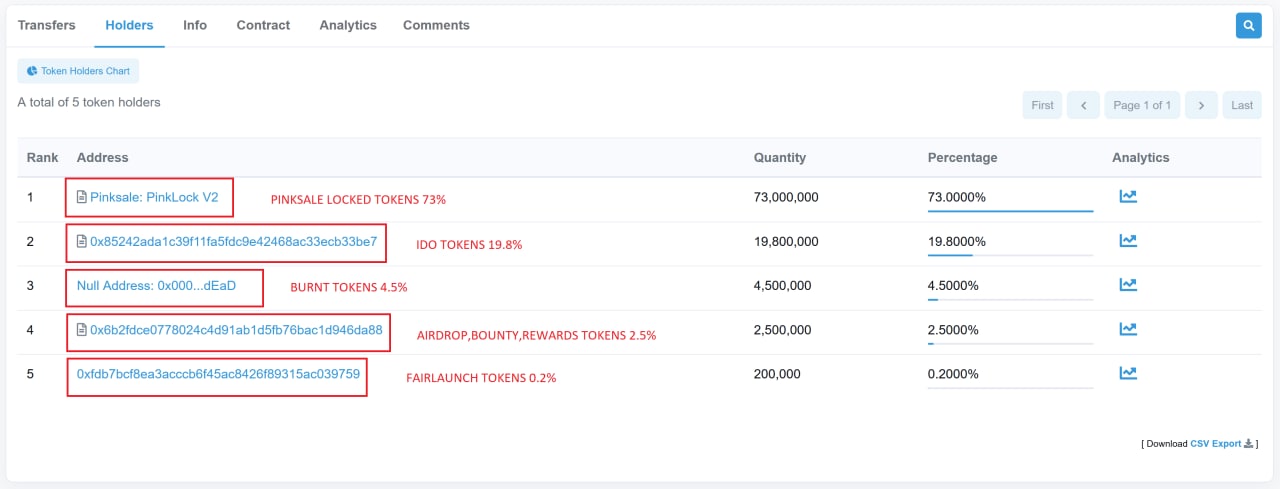The height and width of the screenshot is (489, 1280).
Task: Jump to Last page of holders
Action: [1242, 105]
